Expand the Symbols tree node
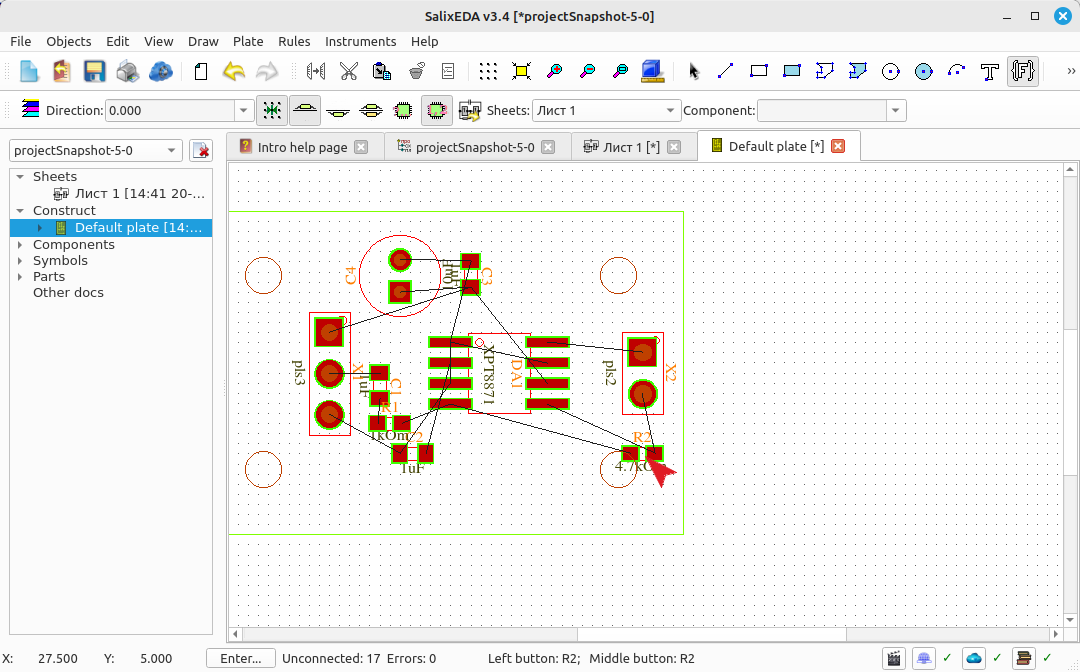This screenshot has height=672, width=1080. point(20,261)
